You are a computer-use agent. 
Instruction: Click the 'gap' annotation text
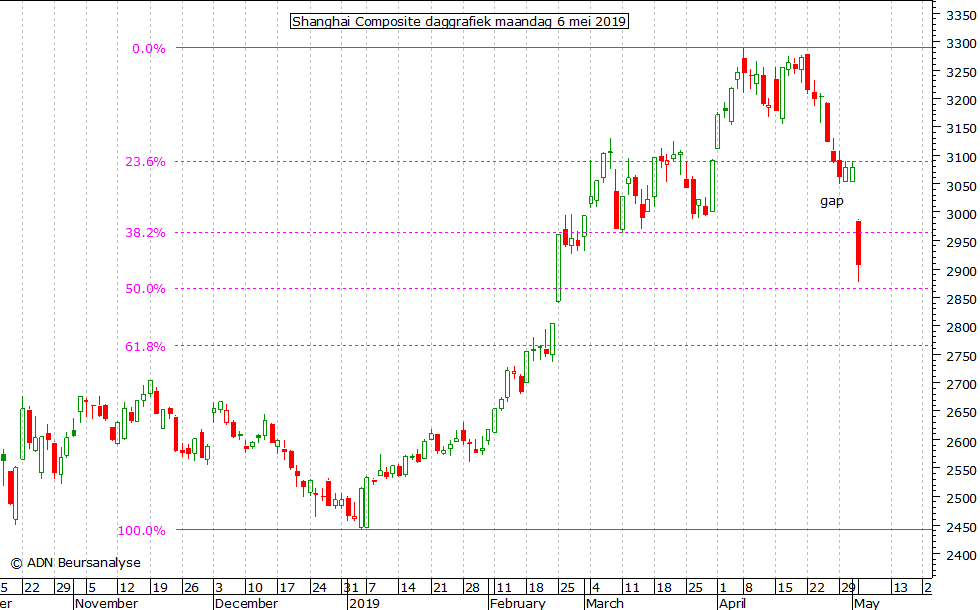(x=832, y=201)
